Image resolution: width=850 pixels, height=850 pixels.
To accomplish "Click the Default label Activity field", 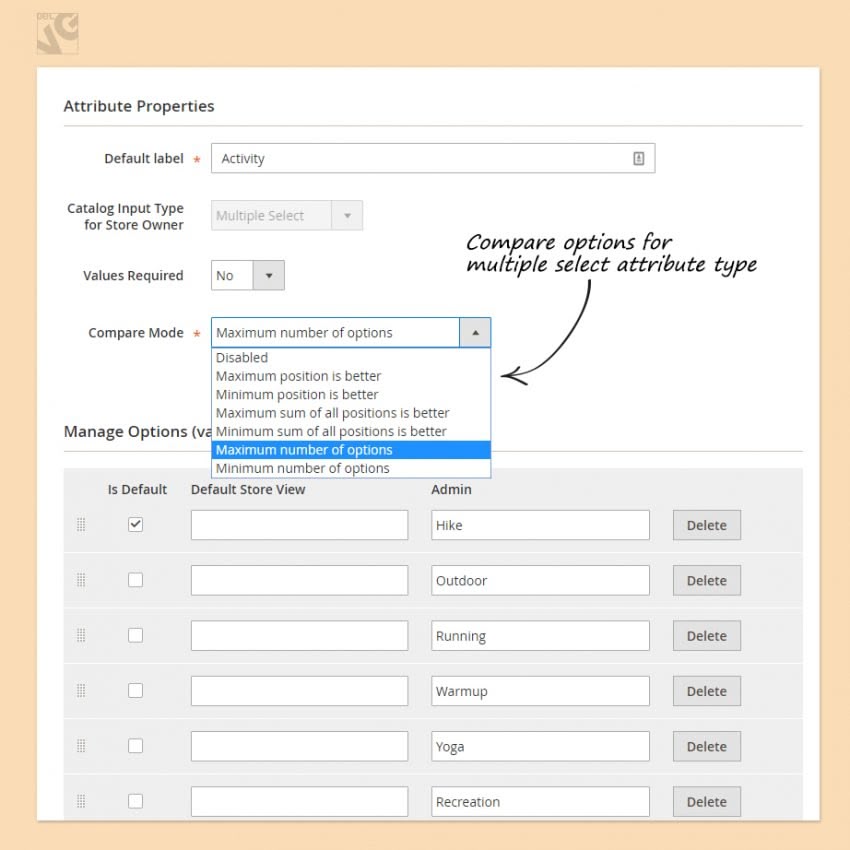I will 433,158.
